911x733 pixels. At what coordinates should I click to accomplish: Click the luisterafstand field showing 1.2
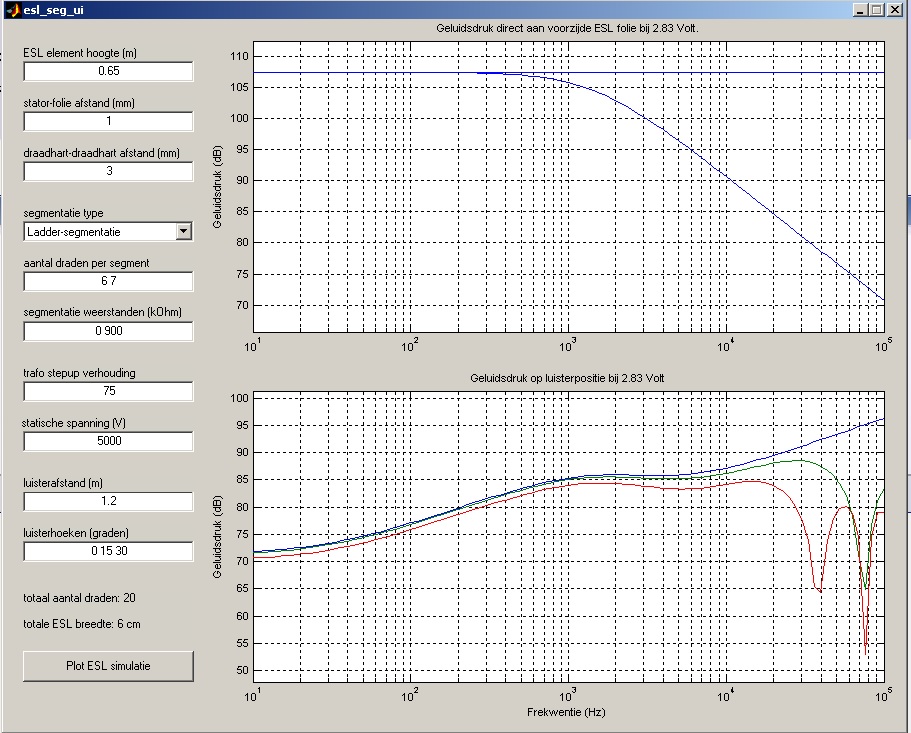(108, 501)
